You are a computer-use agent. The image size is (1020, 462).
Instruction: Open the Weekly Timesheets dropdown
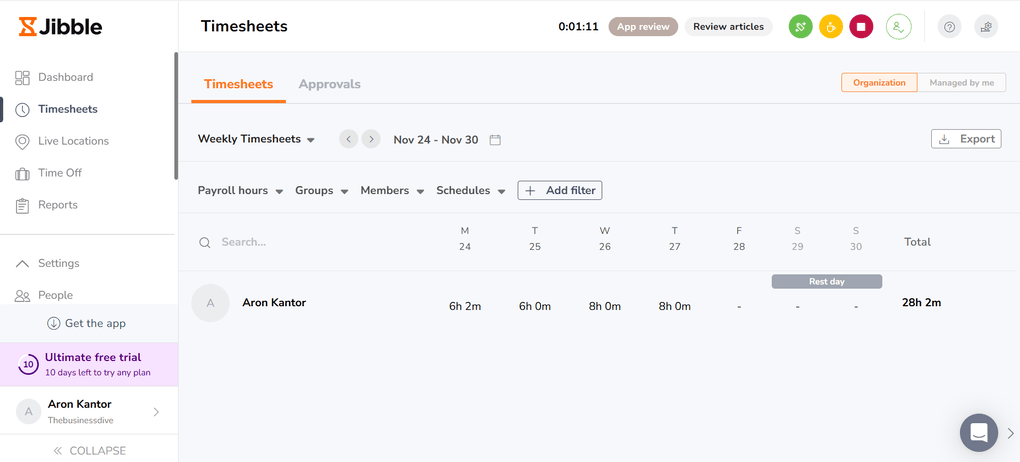[256, 139]
